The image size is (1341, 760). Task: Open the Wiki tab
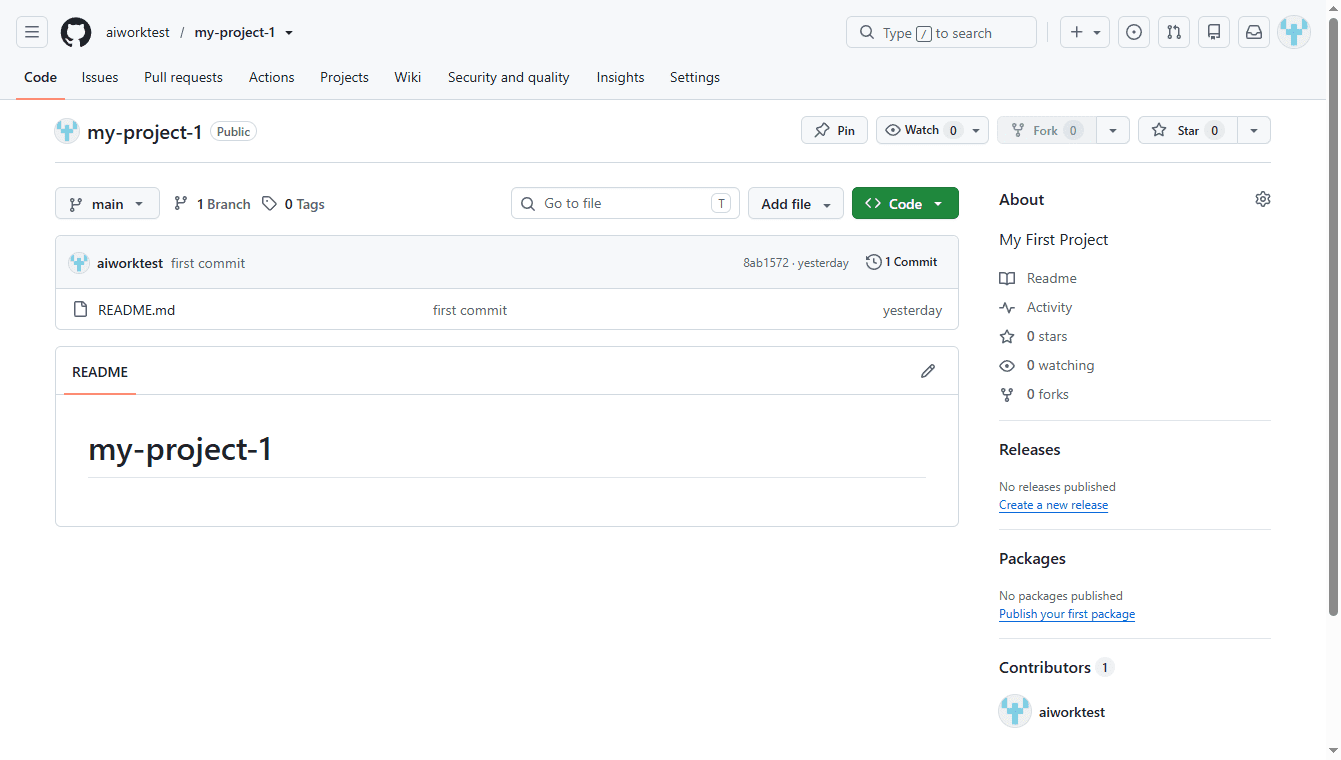coord(407,77)
